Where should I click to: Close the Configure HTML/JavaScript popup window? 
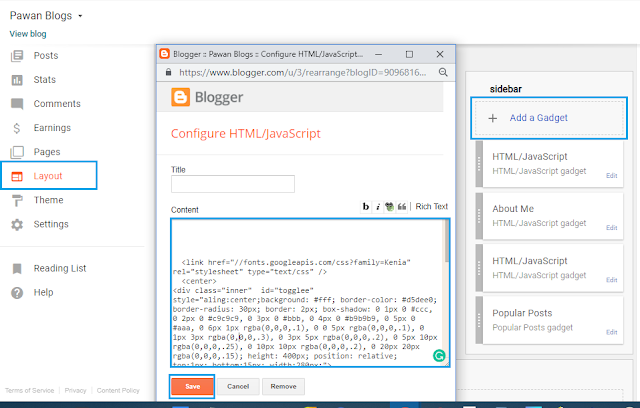pyautogui.click(x=440, y=54)
